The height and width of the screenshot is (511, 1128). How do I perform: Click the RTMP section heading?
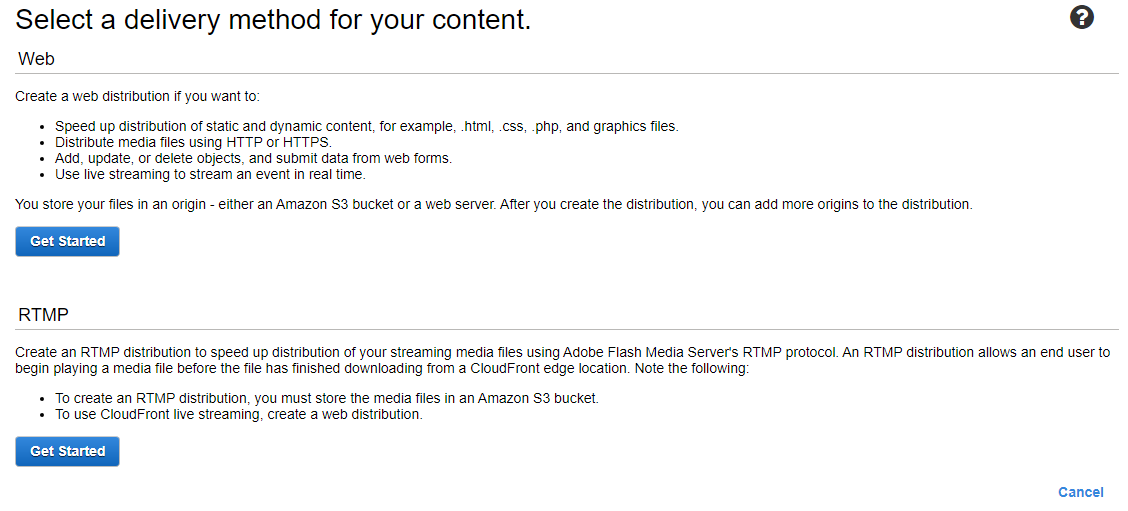[43, 315]
